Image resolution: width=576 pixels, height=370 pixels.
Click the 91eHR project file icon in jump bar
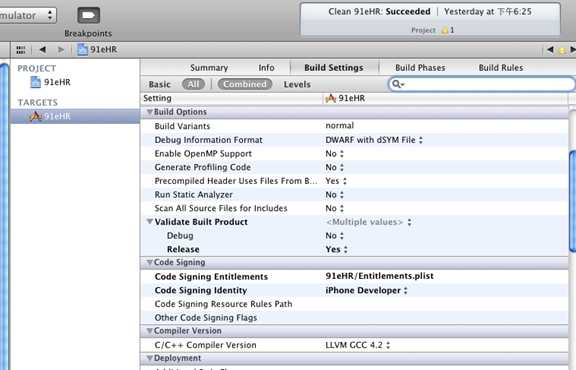[x=82, y=49]
